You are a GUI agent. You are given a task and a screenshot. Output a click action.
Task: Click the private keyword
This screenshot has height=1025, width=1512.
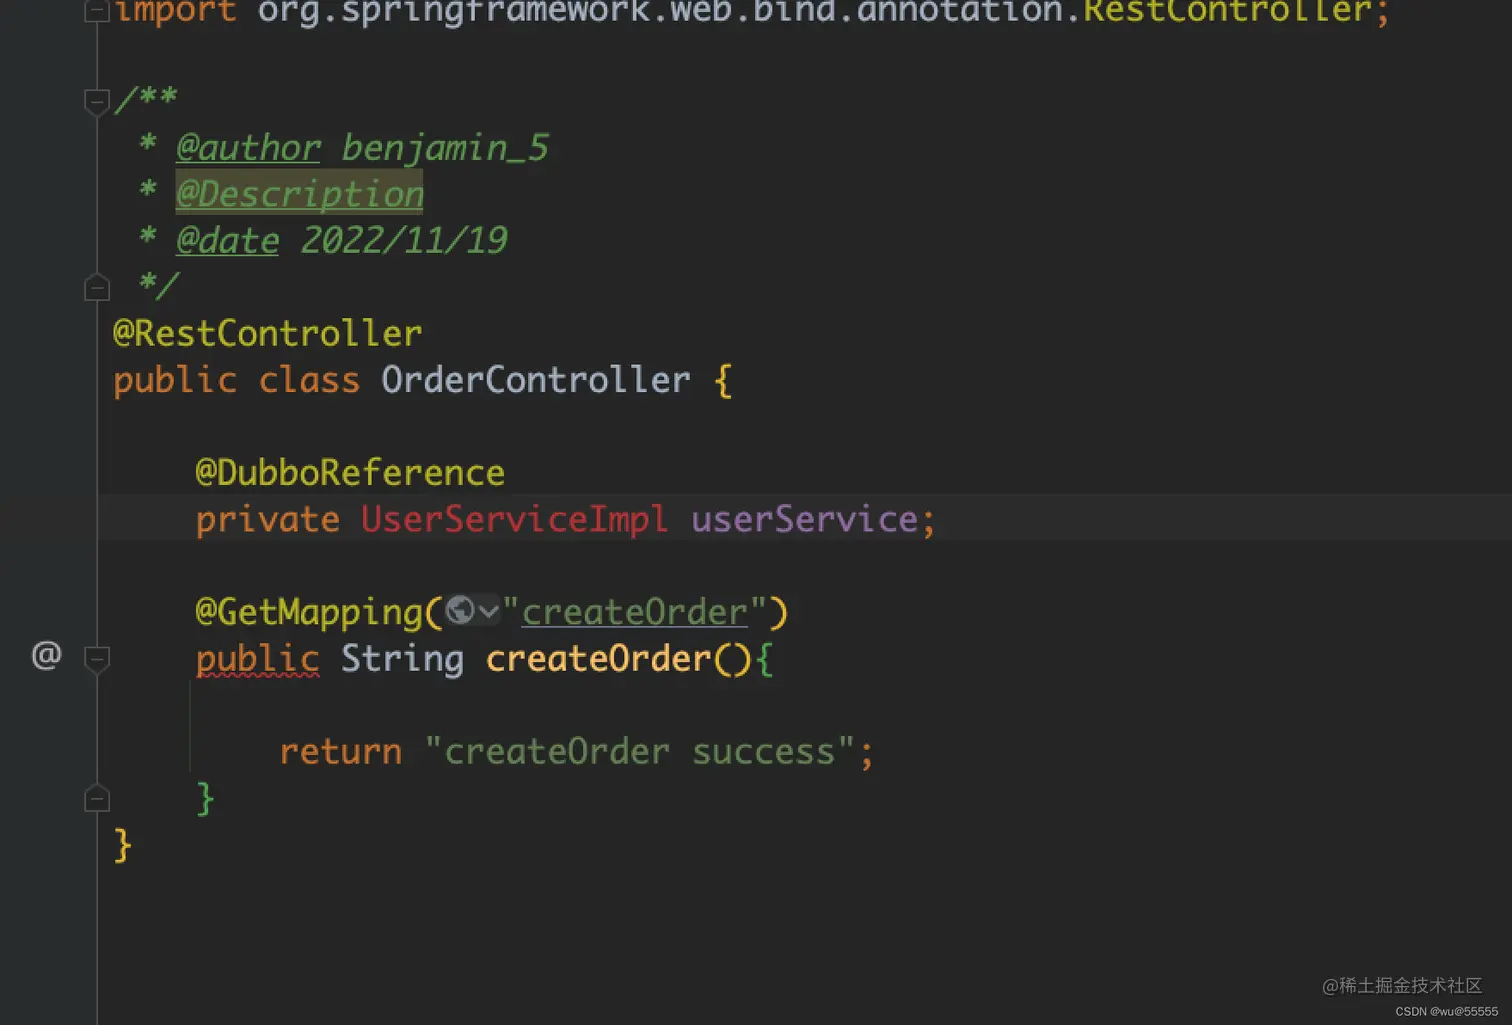point(267,520)
